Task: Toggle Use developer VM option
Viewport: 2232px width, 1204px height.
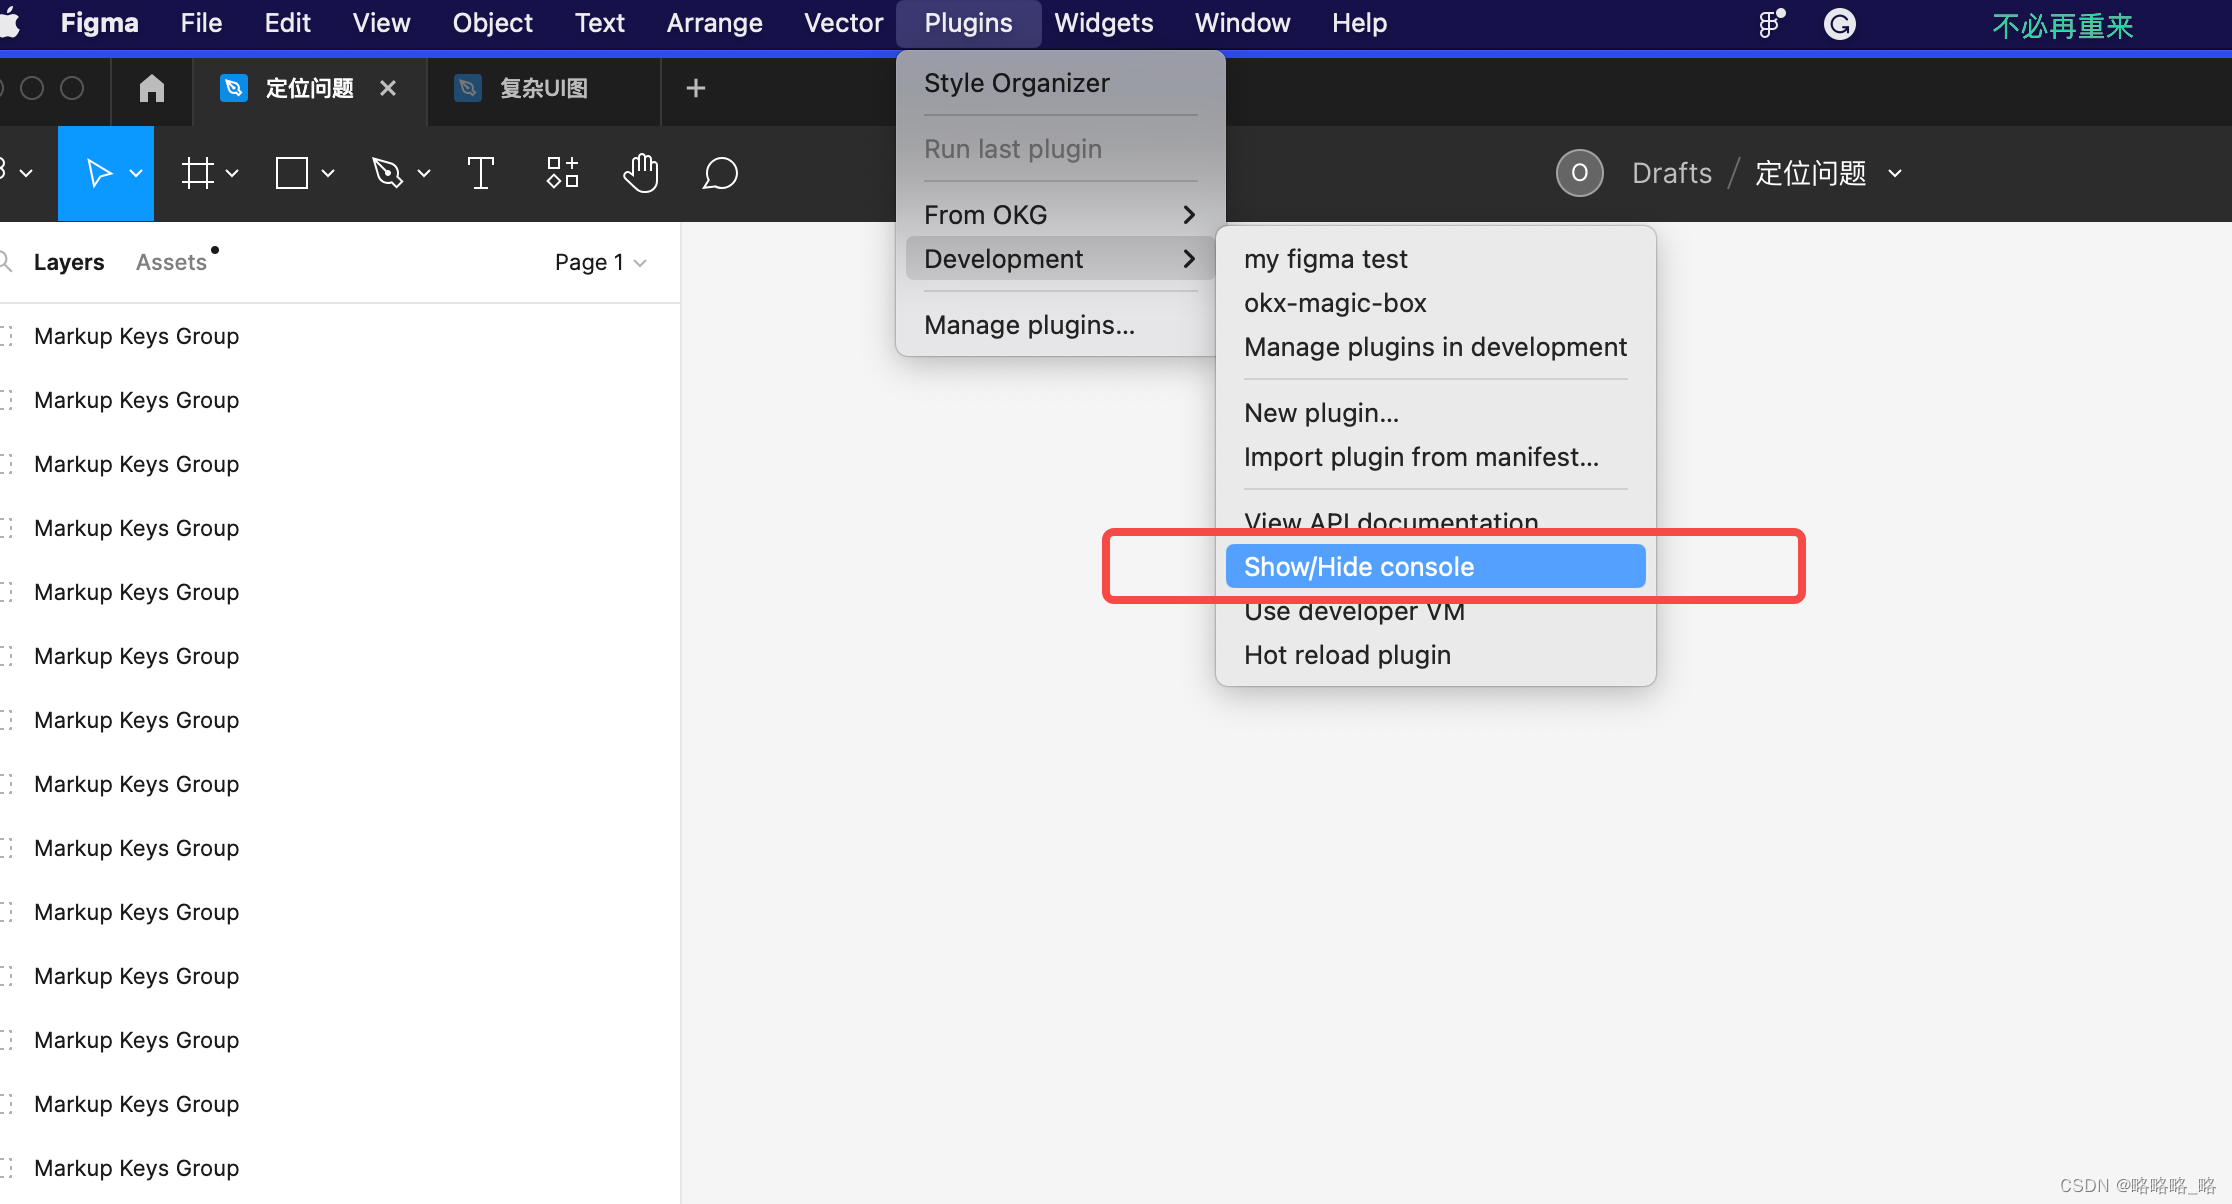Action: [x=1354, y=612]
